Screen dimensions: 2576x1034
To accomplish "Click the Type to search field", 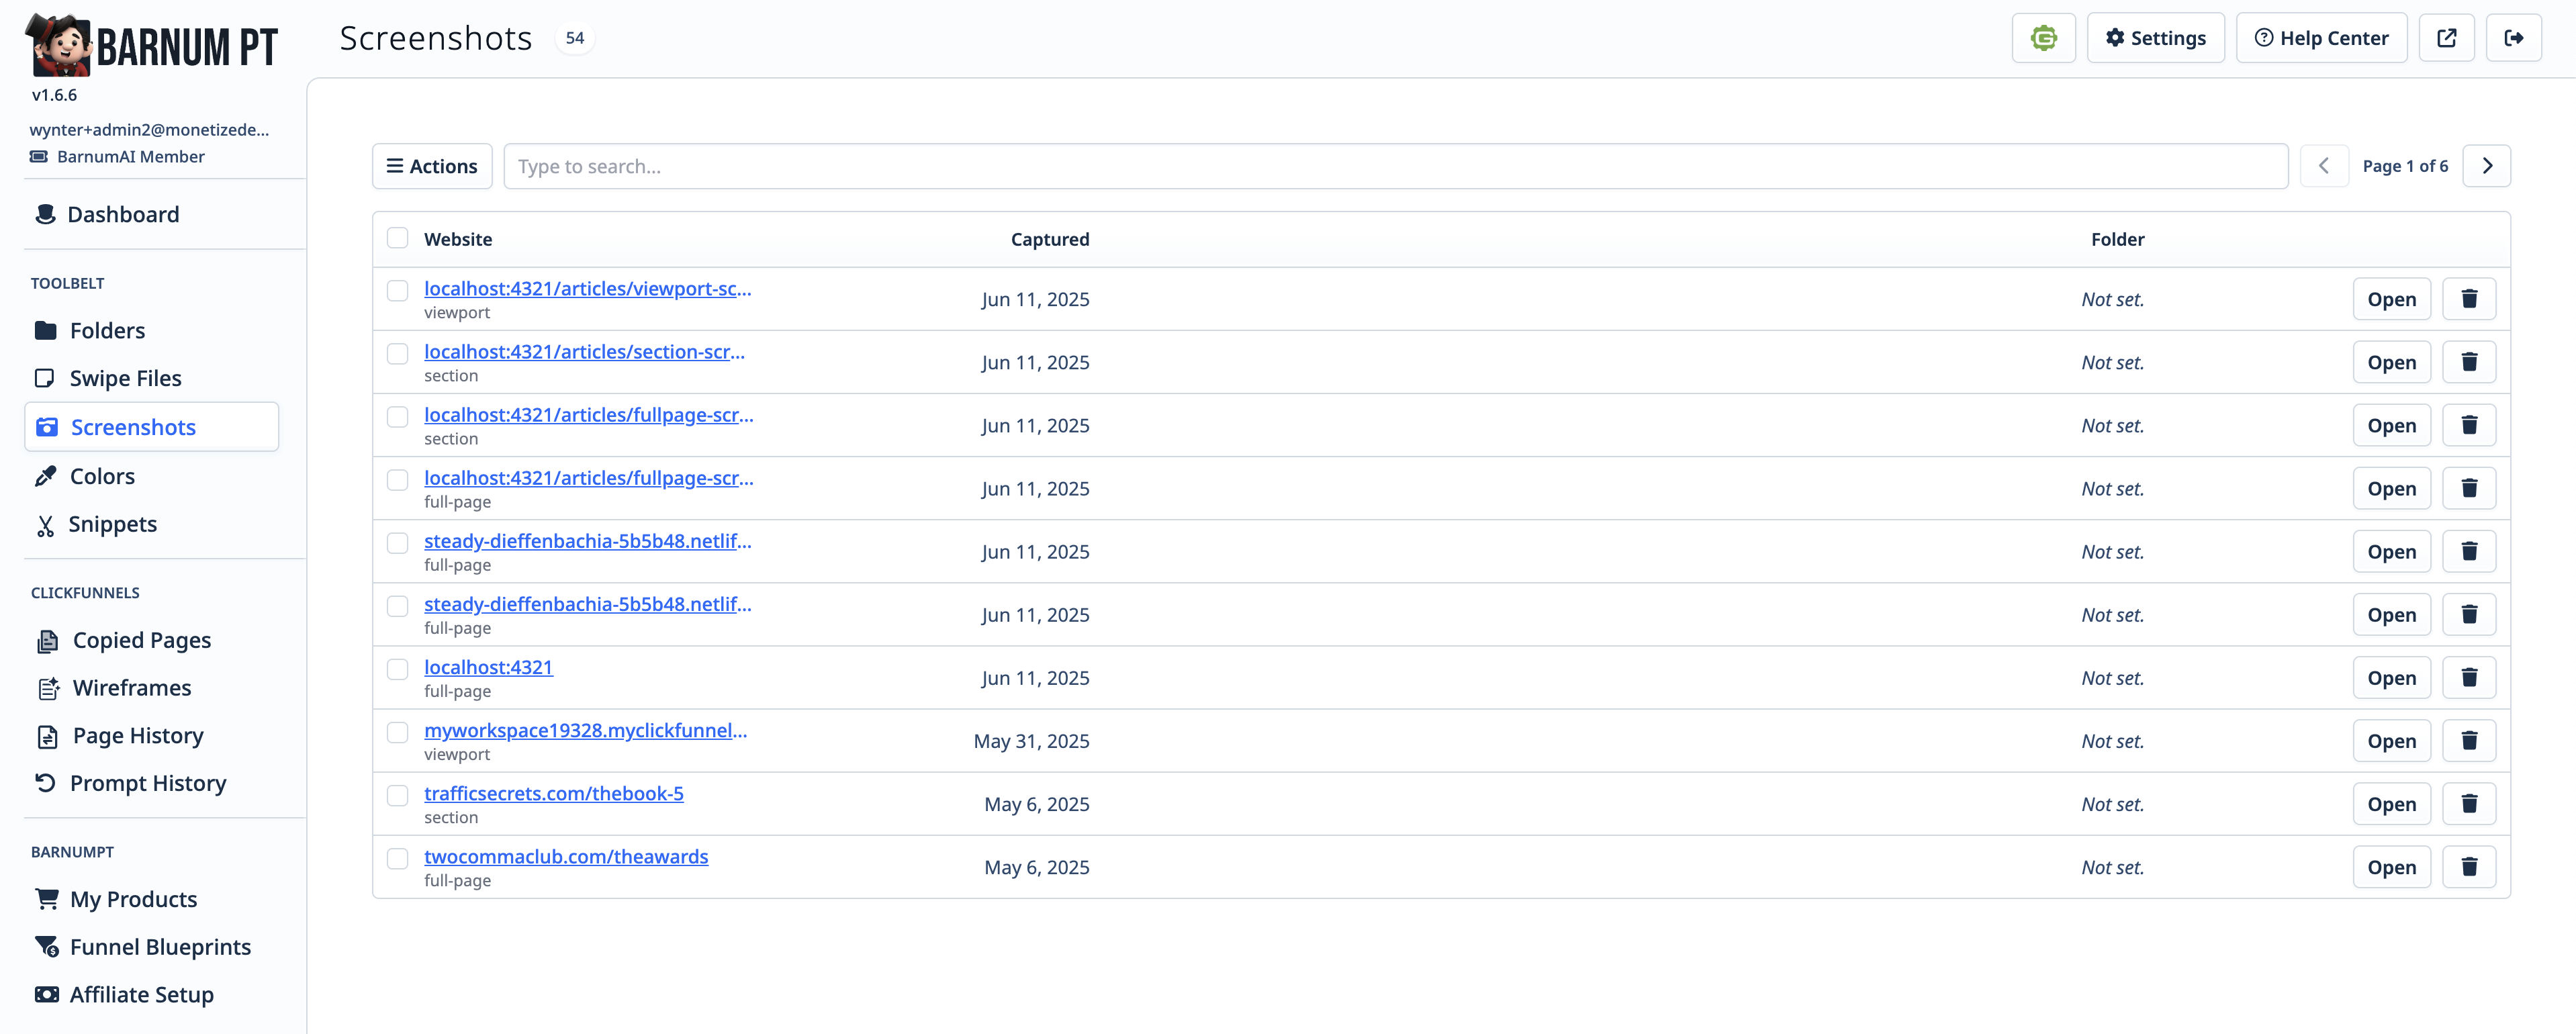I will coord(1395,166).
